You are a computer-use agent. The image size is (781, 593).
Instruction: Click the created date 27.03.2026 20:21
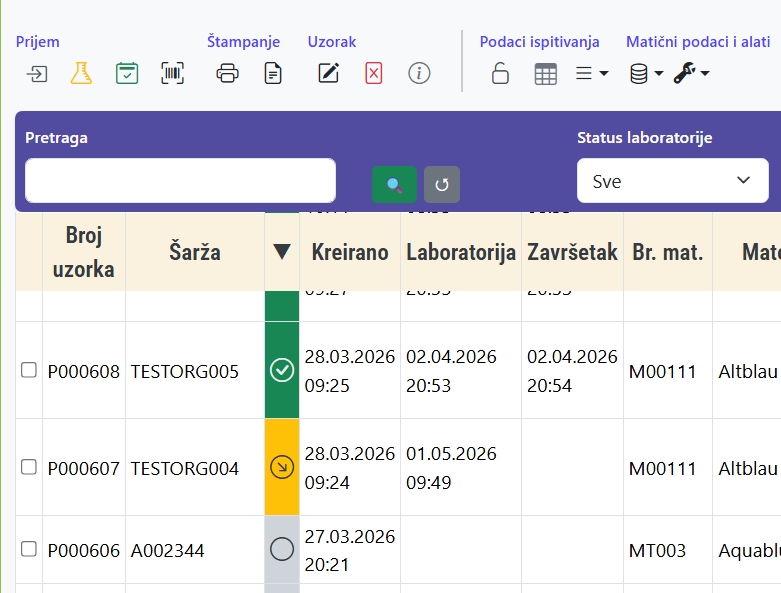pos(350,550)
